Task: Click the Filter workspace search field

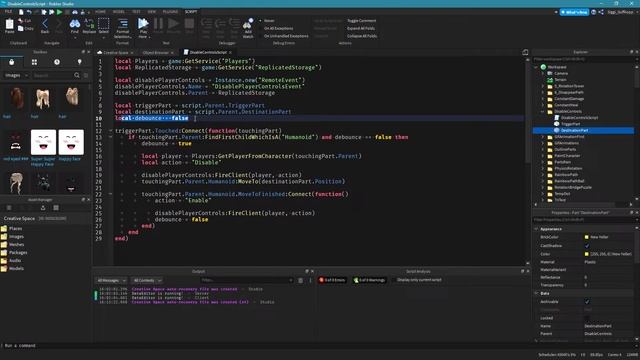Action: tap(583, 59)
